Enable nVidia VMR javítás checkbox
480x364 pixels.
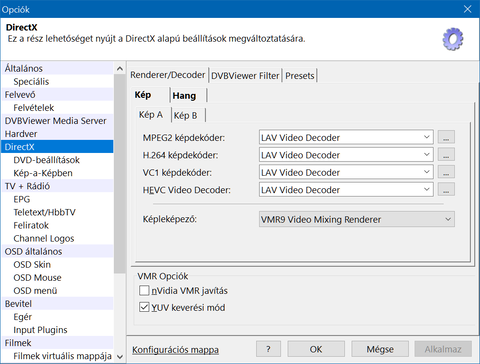click(x=144, y=290)
